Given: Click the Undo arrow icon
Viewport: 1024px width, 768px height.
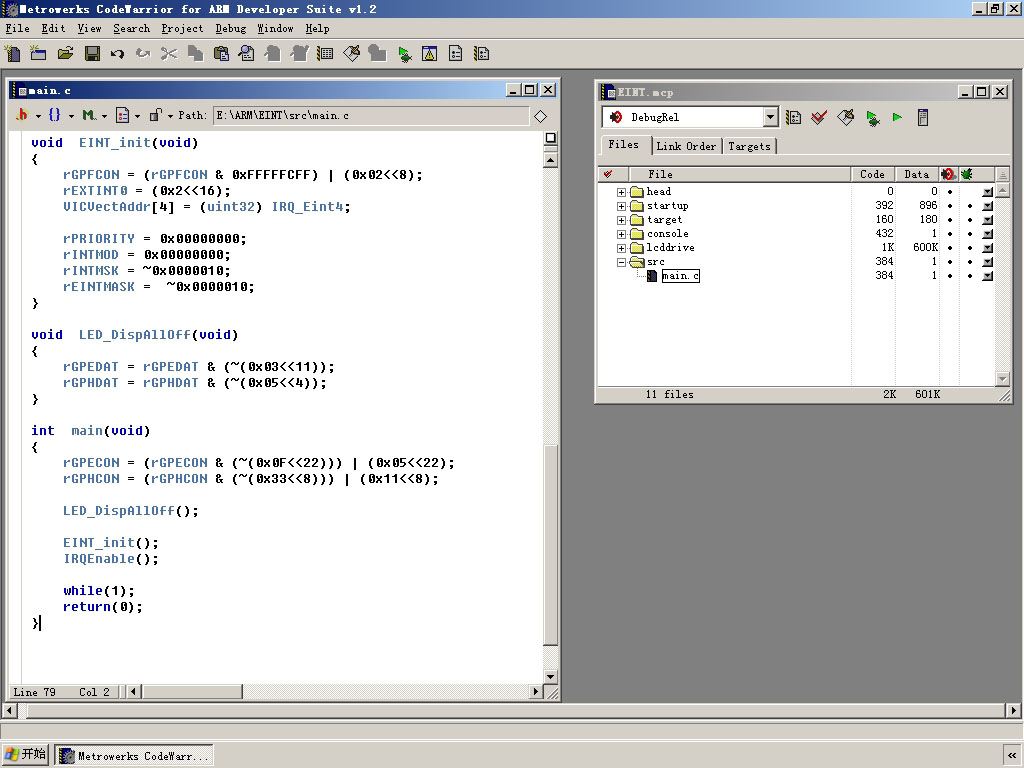Looking at the screenshot, I should tap(118, 53).
